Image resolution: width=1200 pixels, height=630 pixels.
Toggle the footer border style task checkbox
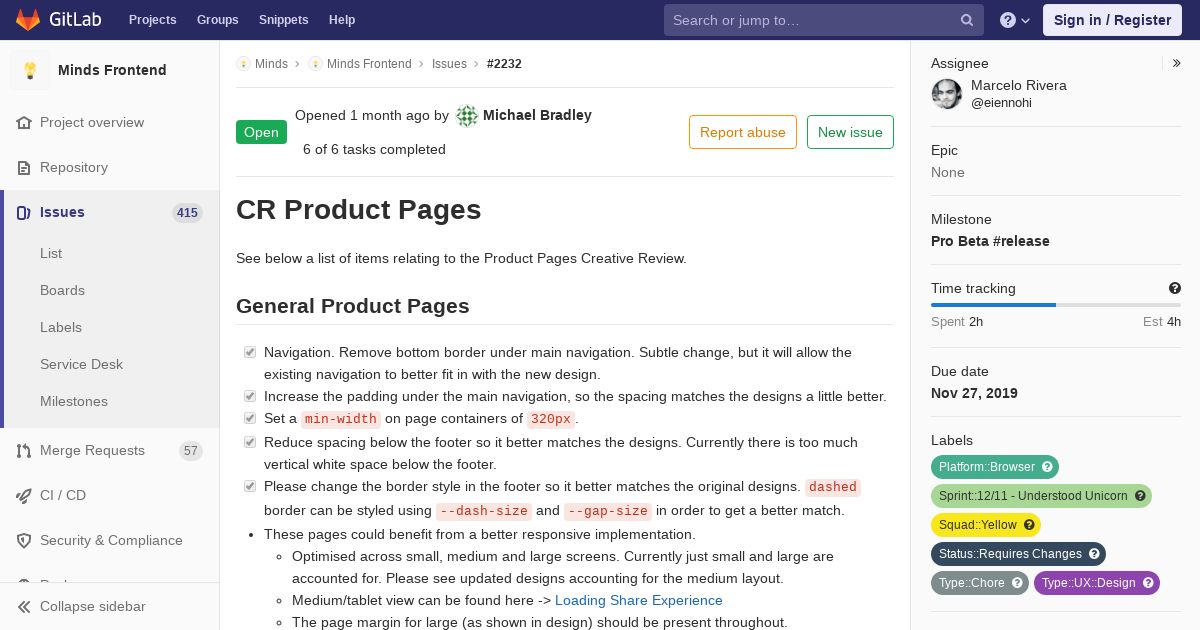(x=250, y=486)
